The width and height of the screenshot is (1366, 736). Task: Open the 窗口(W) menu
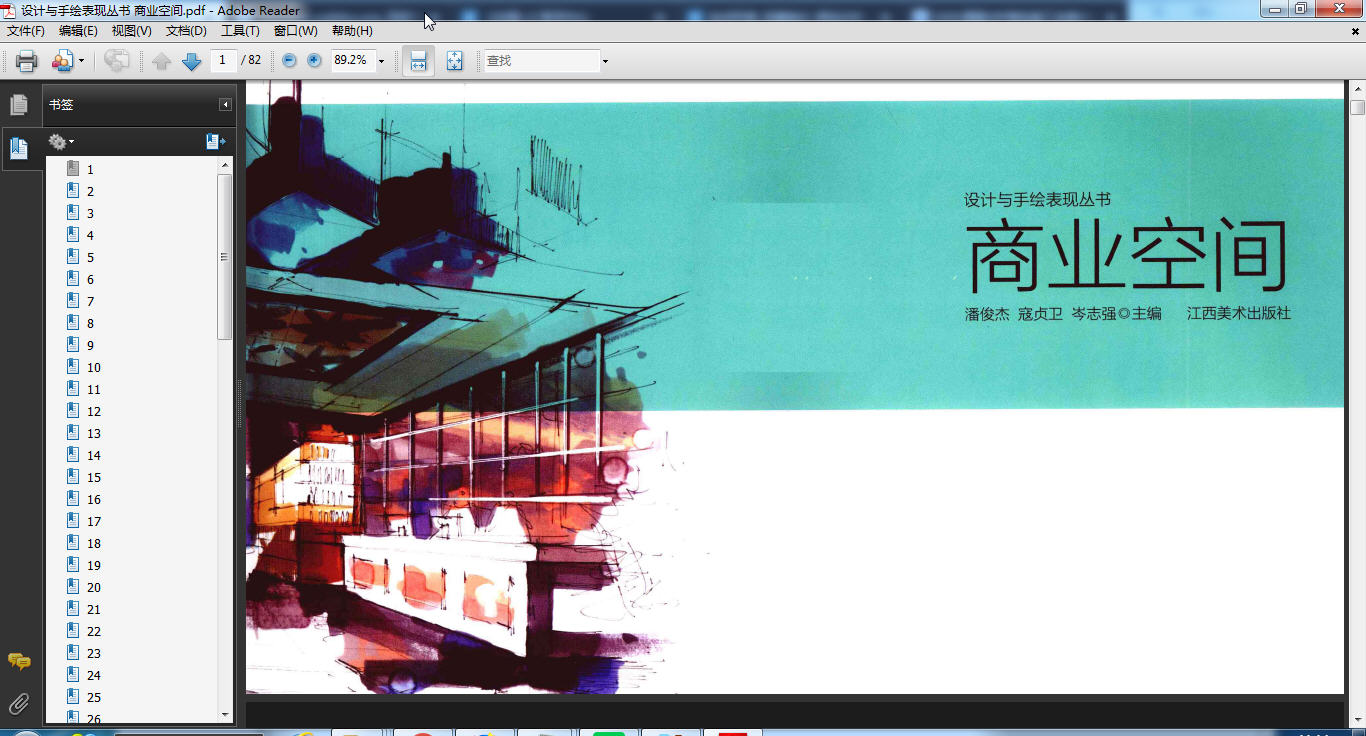click(296, 31)
